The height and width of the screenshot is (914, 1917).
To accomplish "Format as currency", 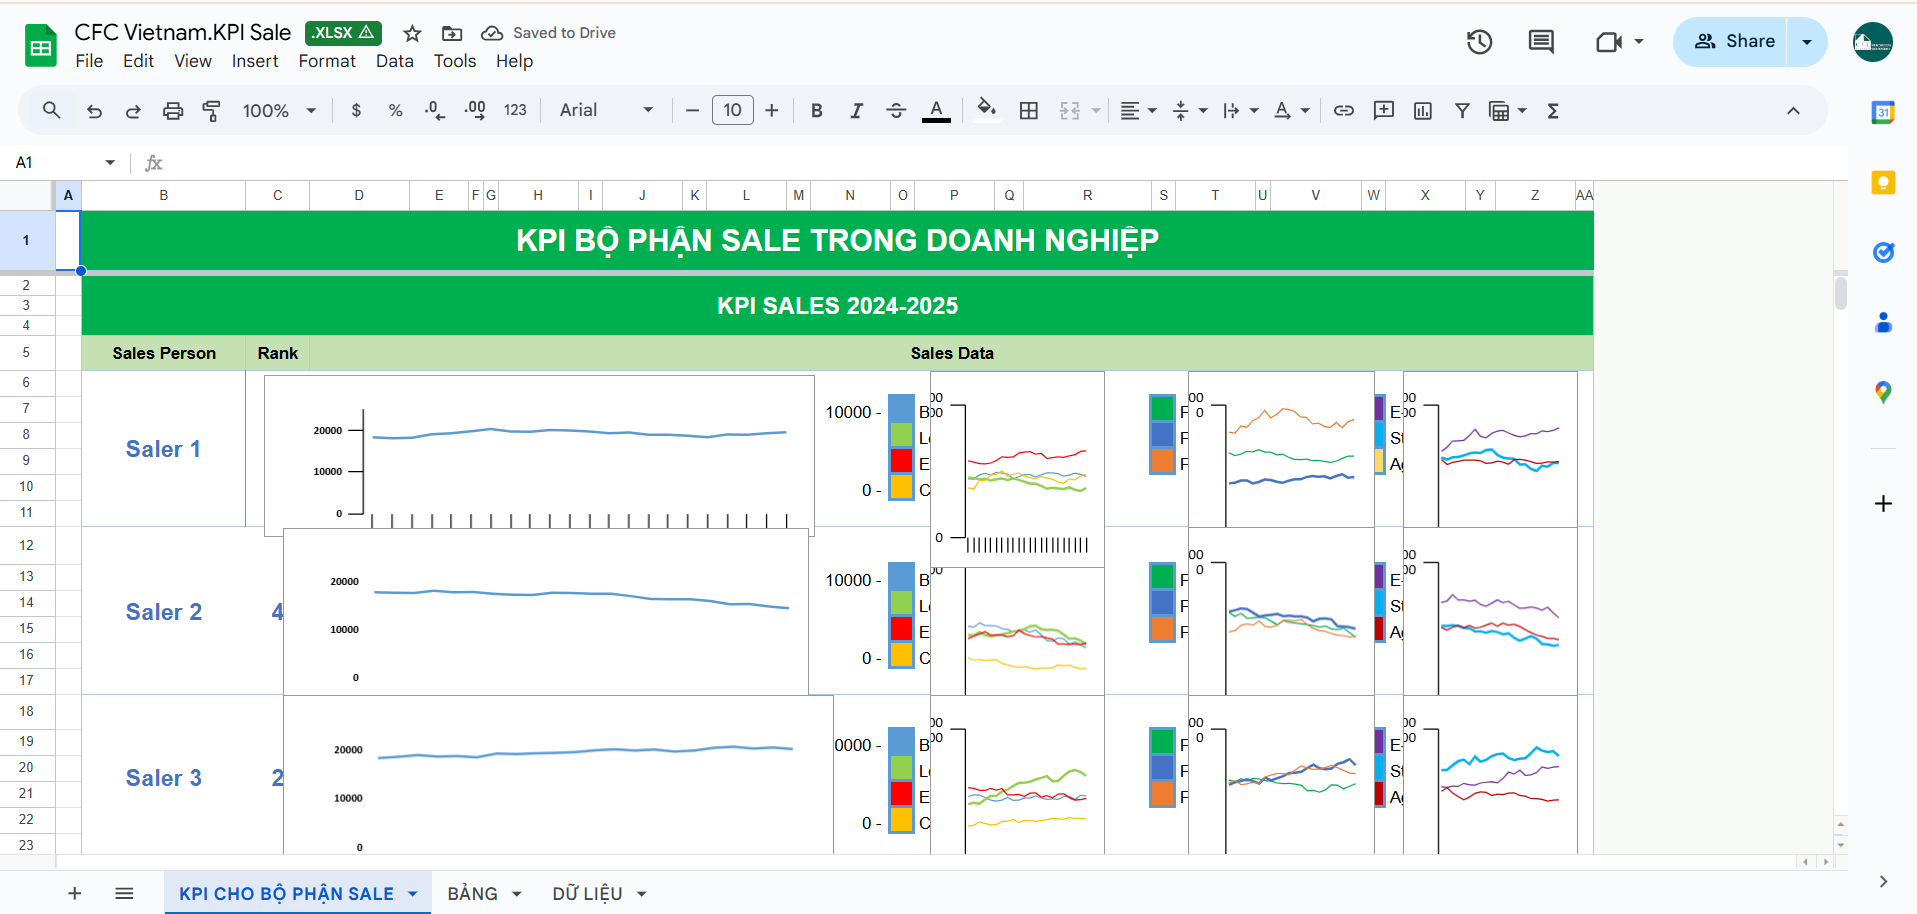I will [x=356, y=110].
